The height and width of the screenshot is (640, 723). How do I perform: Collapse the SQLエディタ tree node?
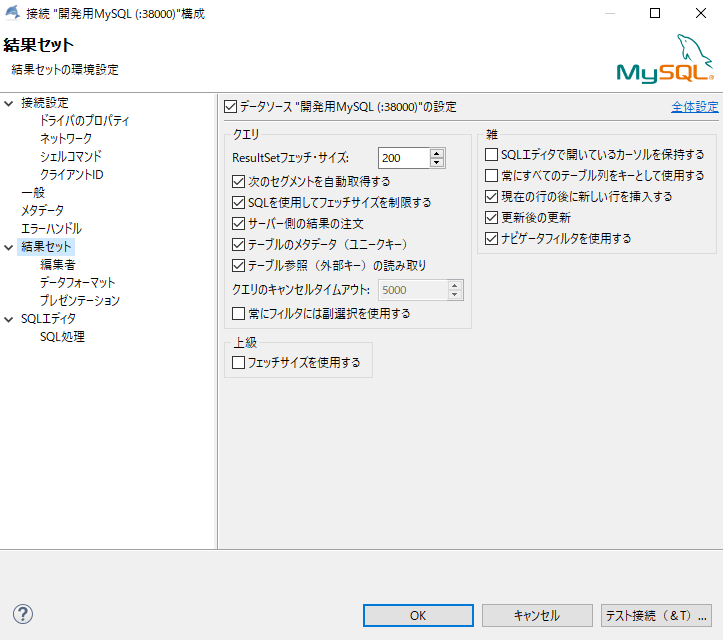pos(9,319)
